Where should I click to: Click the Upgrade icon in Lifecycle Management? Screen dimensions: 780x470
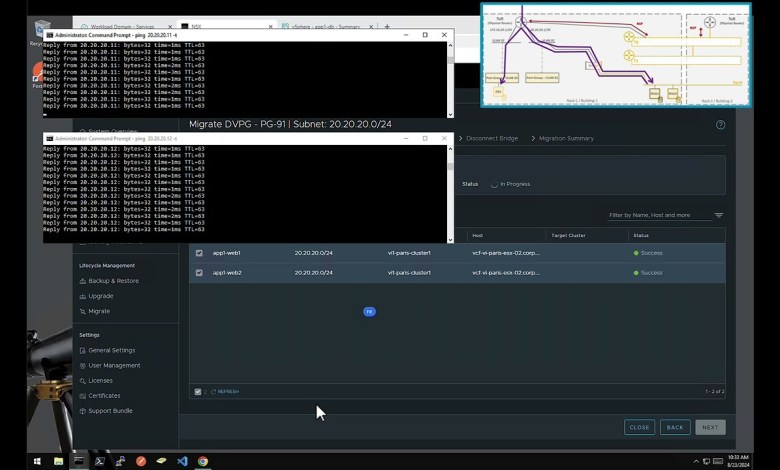[x=83, y=296]
